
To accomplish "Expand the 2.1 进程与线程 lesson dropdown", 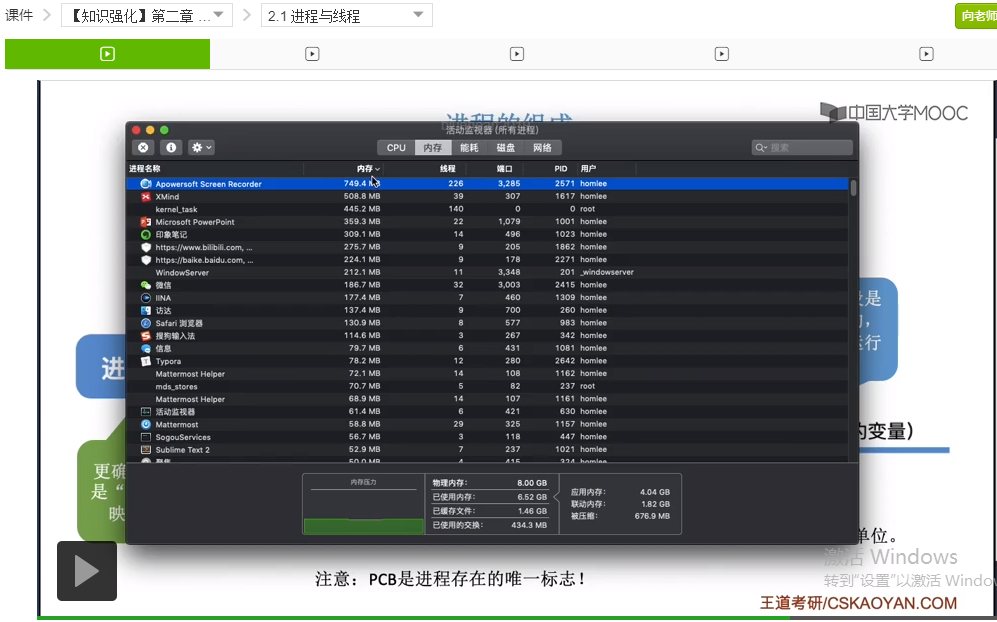I will coord(347,15).
